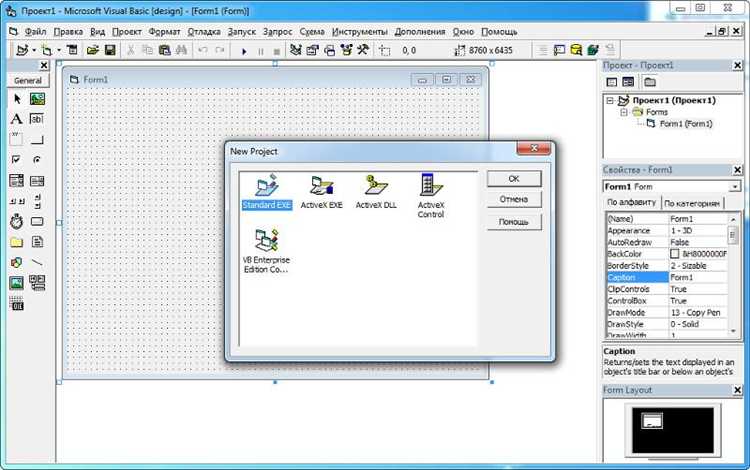Switch to the По алфавиту properties tab
Viewport: 750px width, 470px height.
point(631,202)
